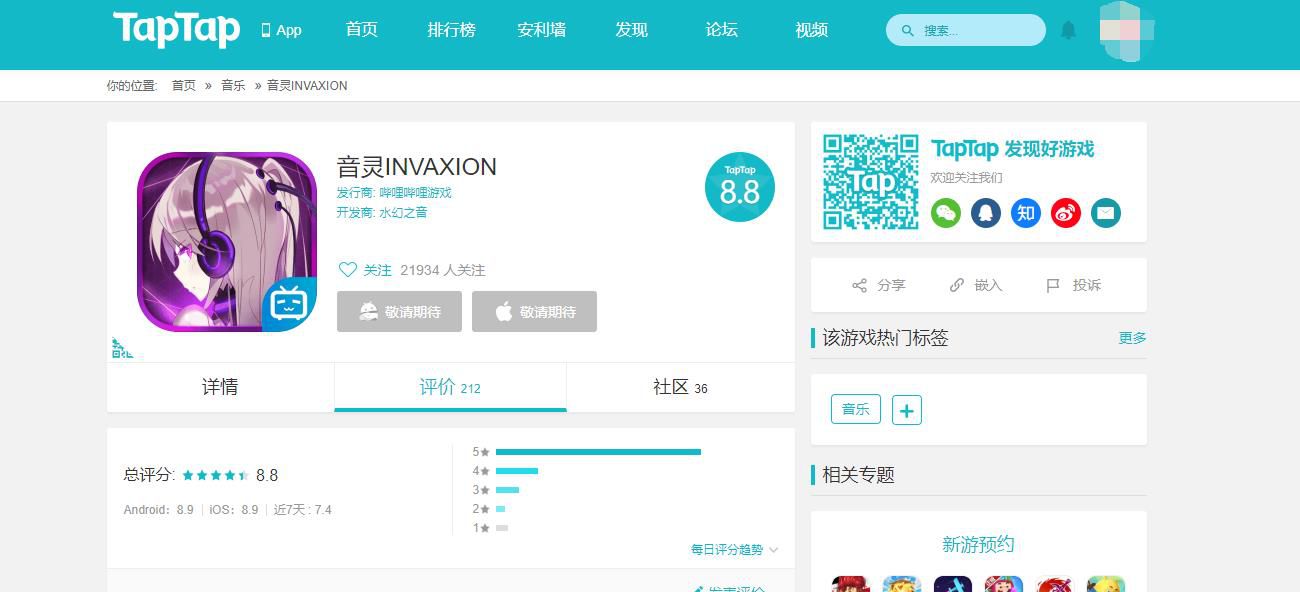Open the notifications bell
The image size is (1300, 592).
point(1068,30)
